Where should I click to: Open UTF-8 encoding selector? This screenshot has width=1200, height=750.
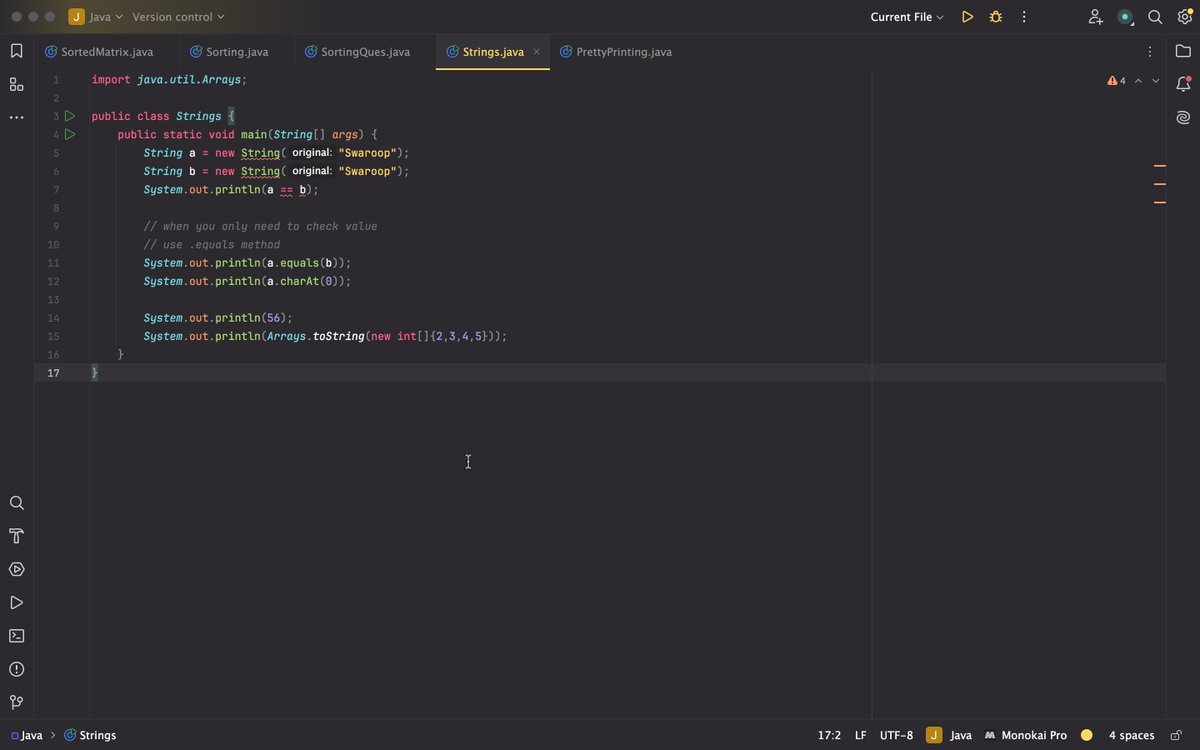[x=896, y=735]
